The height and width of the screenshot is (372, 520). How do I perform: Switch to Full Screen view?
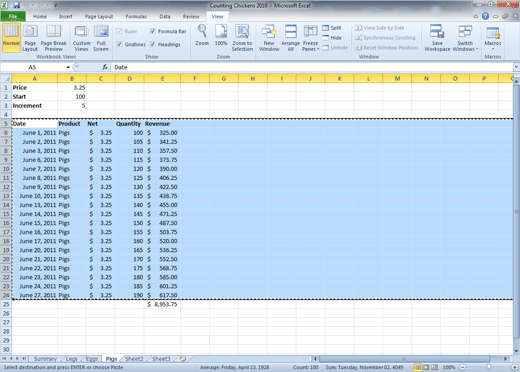(x=101, y=38)
